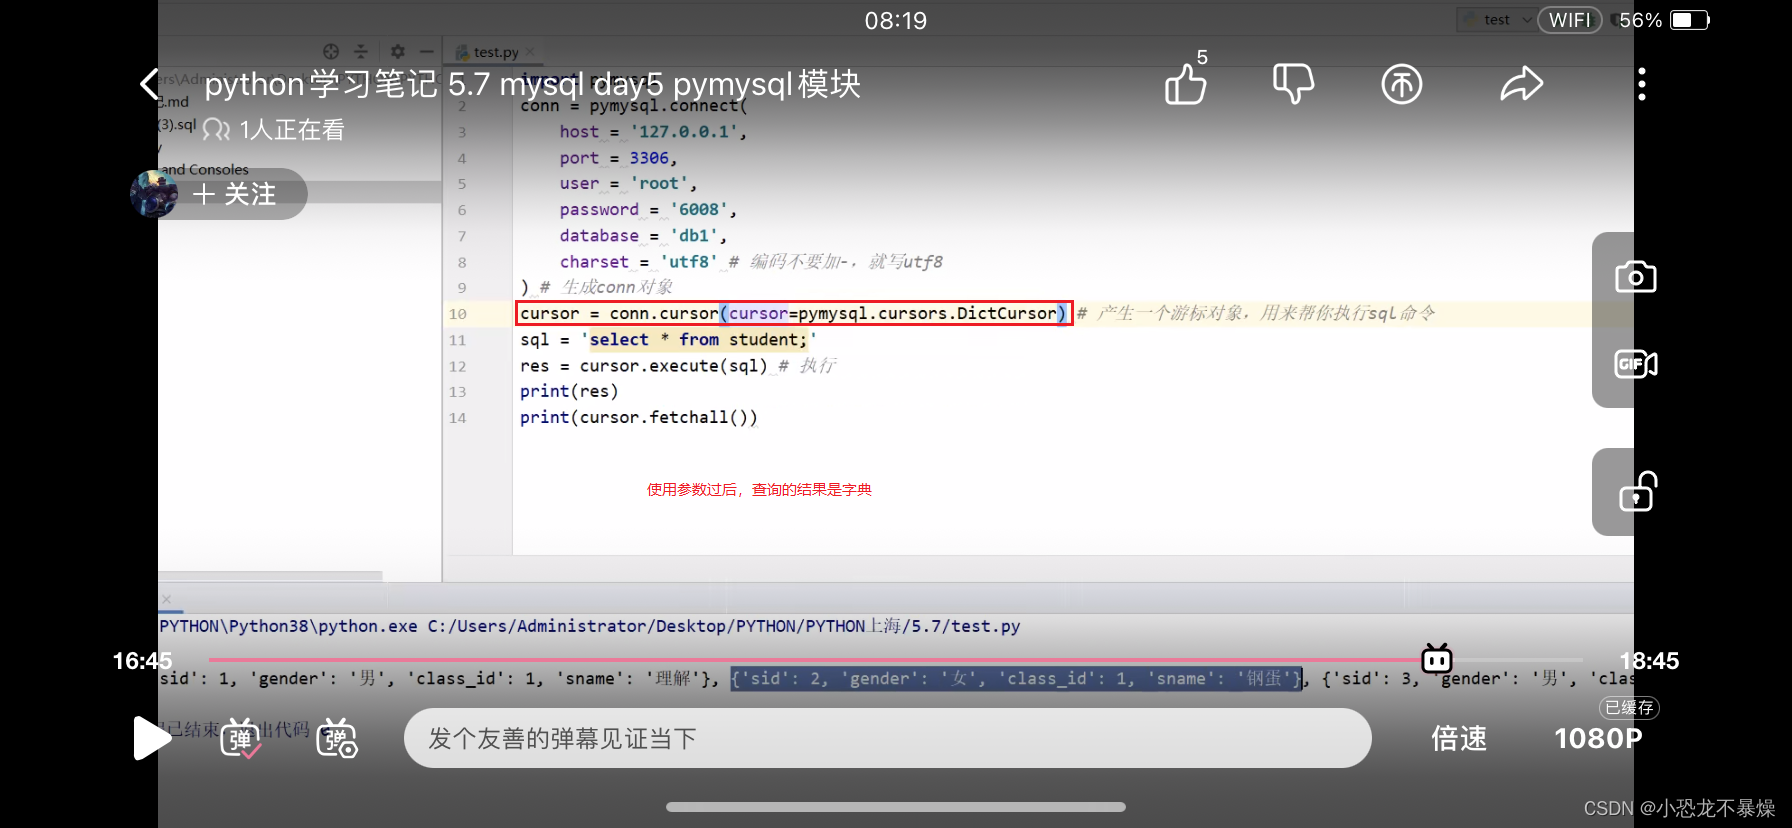Open the test run configuration dropdown
Viewport: 1792px width, 828px height.
point(1497,20)
